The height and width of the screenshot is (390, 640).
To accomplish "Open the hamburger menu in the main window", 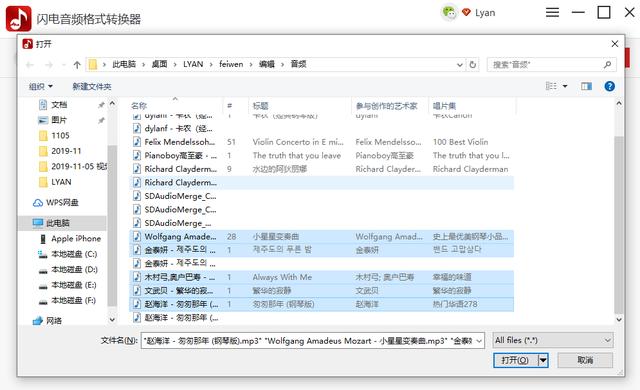I will tap(552, 12).
